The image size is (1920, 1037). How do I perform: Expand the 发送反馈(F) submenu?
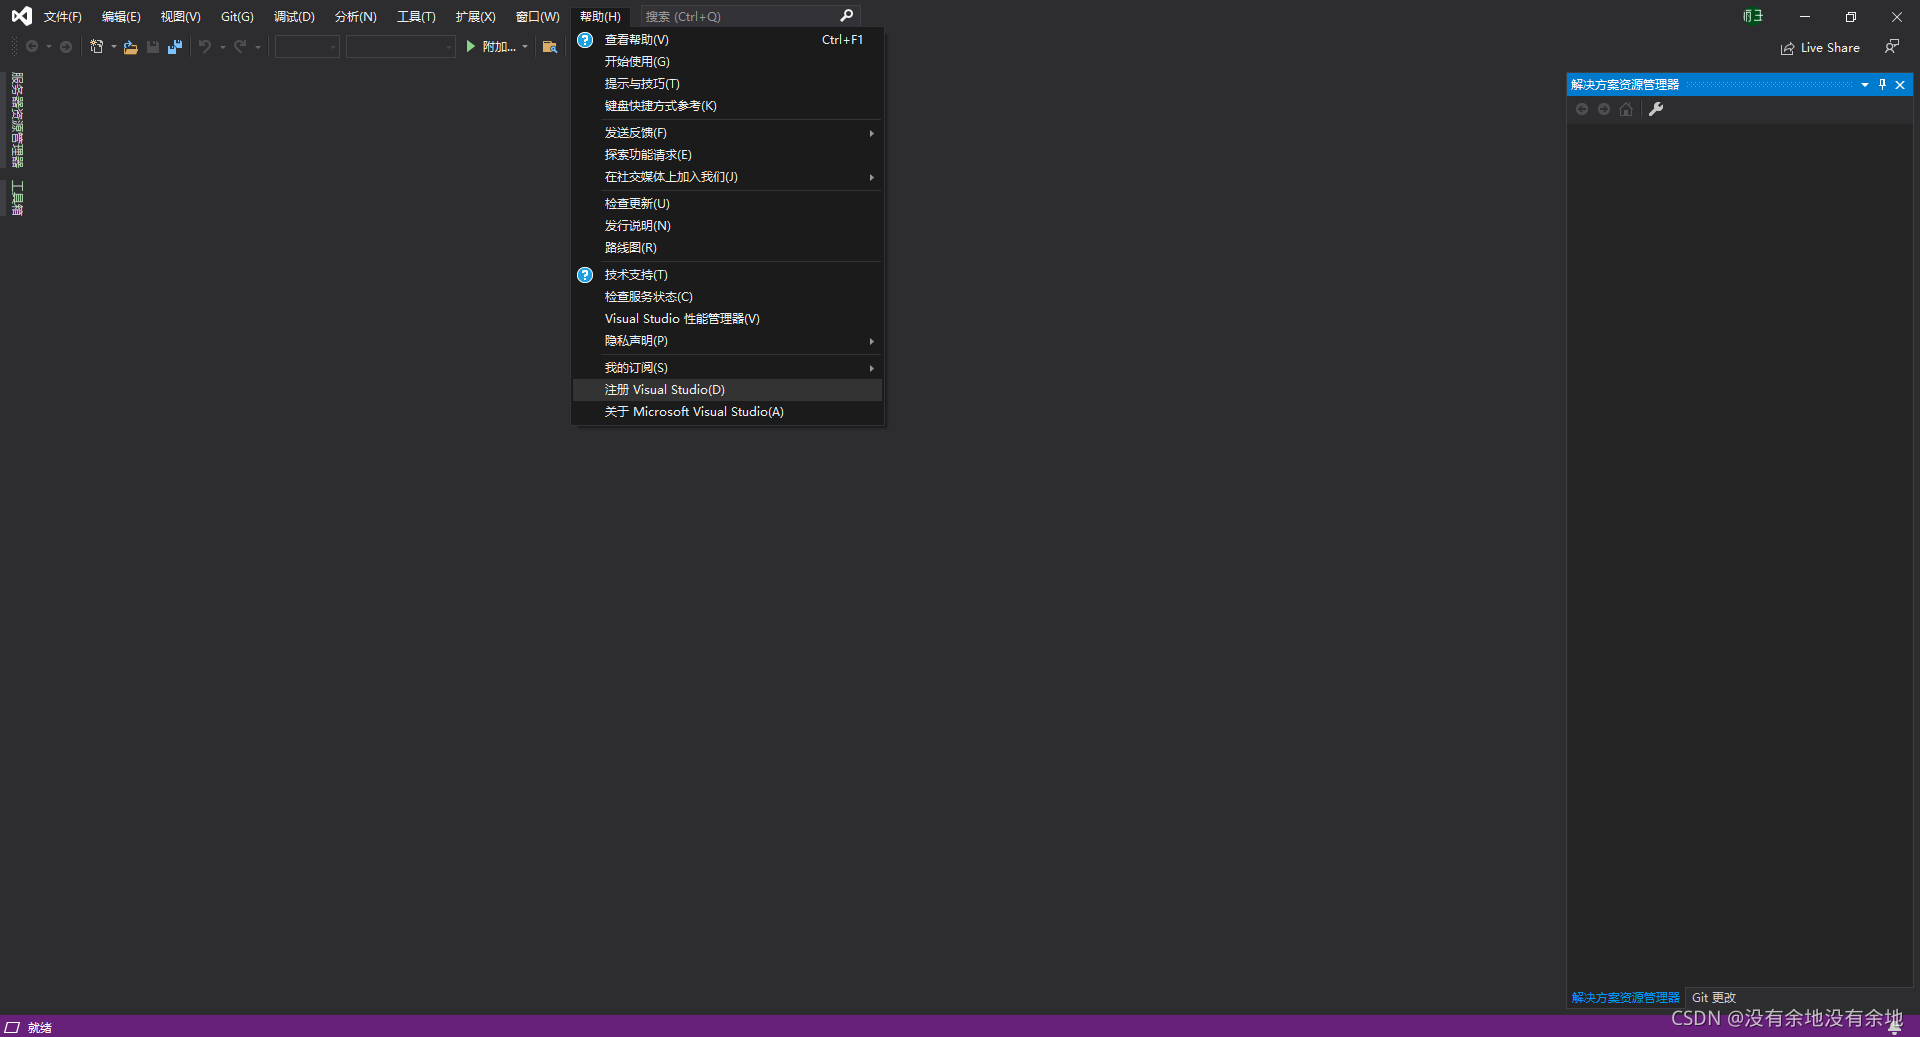(x=727, y=133)
